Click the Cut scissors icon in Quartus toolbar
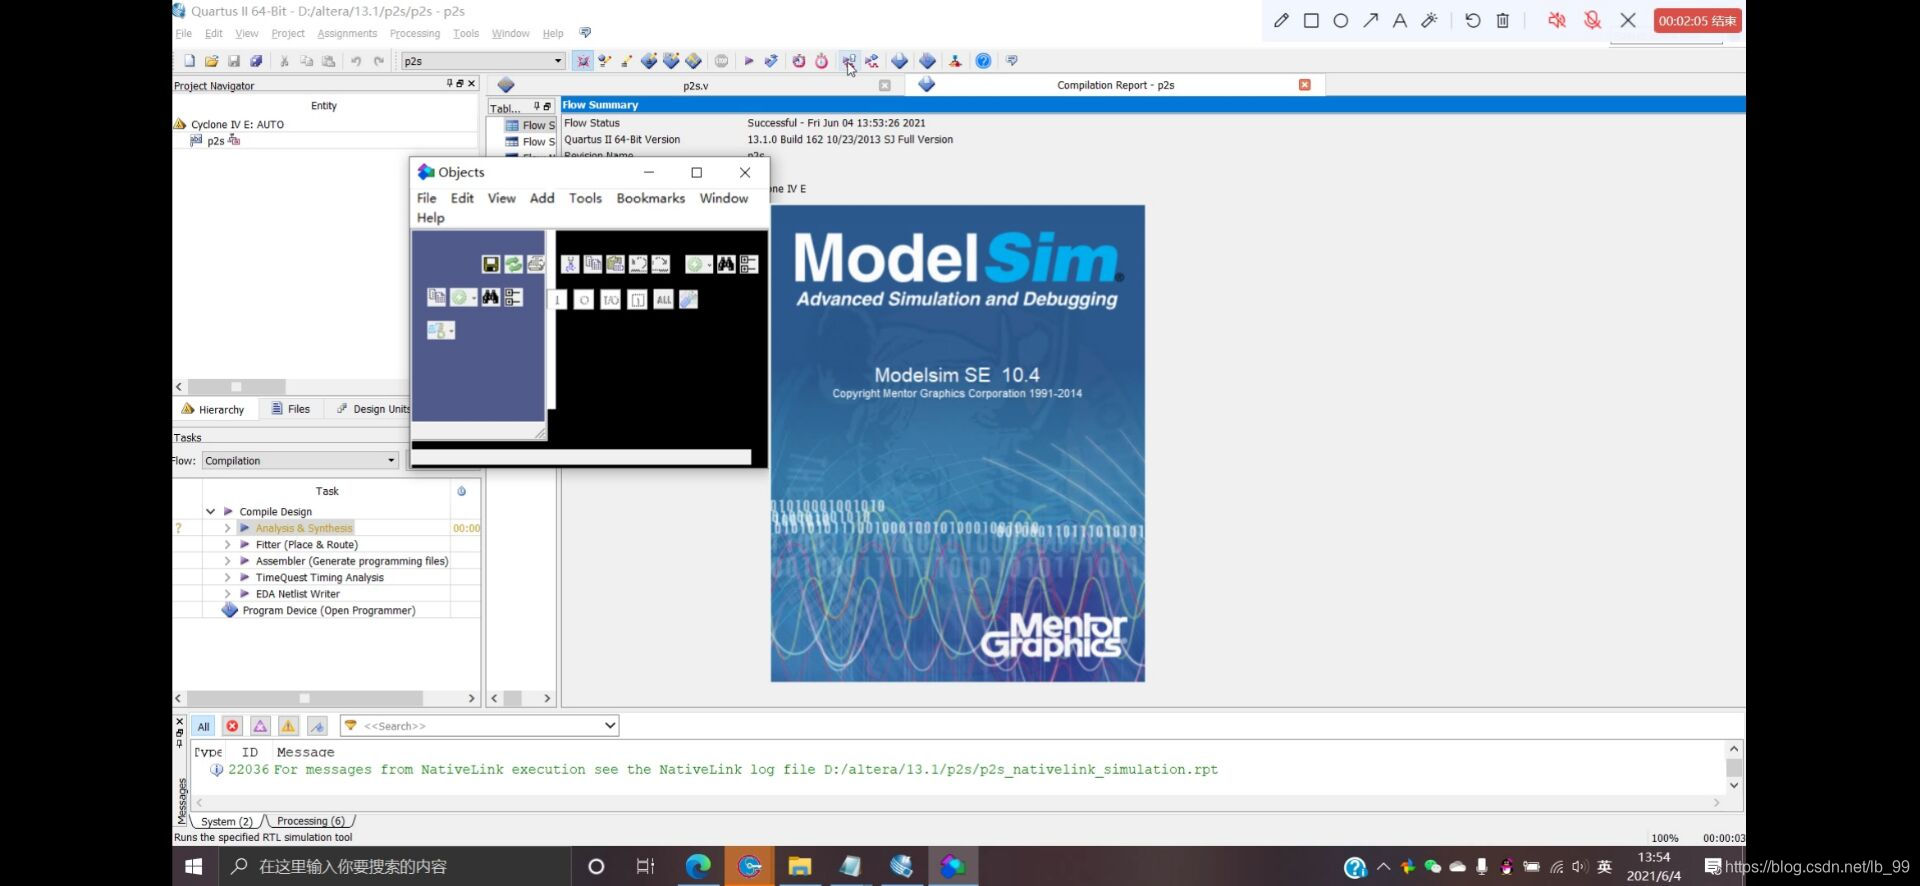1920x886 pixels. point(284,61)
